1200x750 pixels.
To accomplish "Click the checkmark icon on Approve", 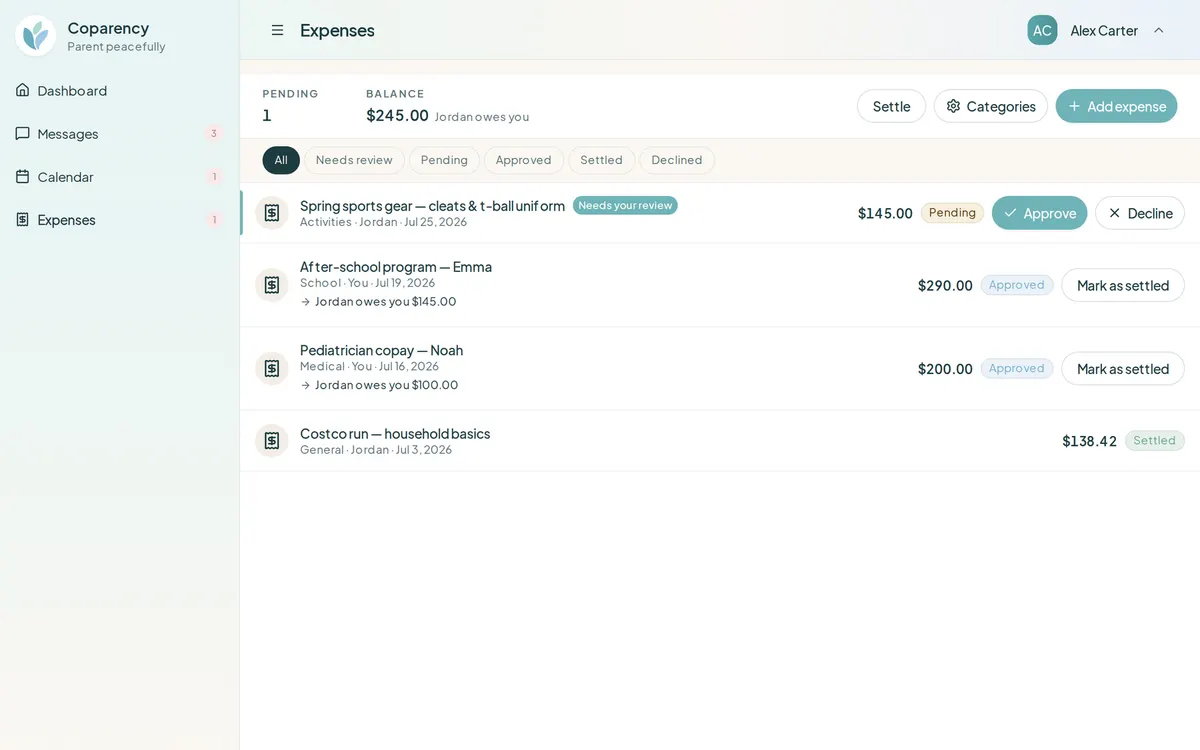I will coord(1010,213).
